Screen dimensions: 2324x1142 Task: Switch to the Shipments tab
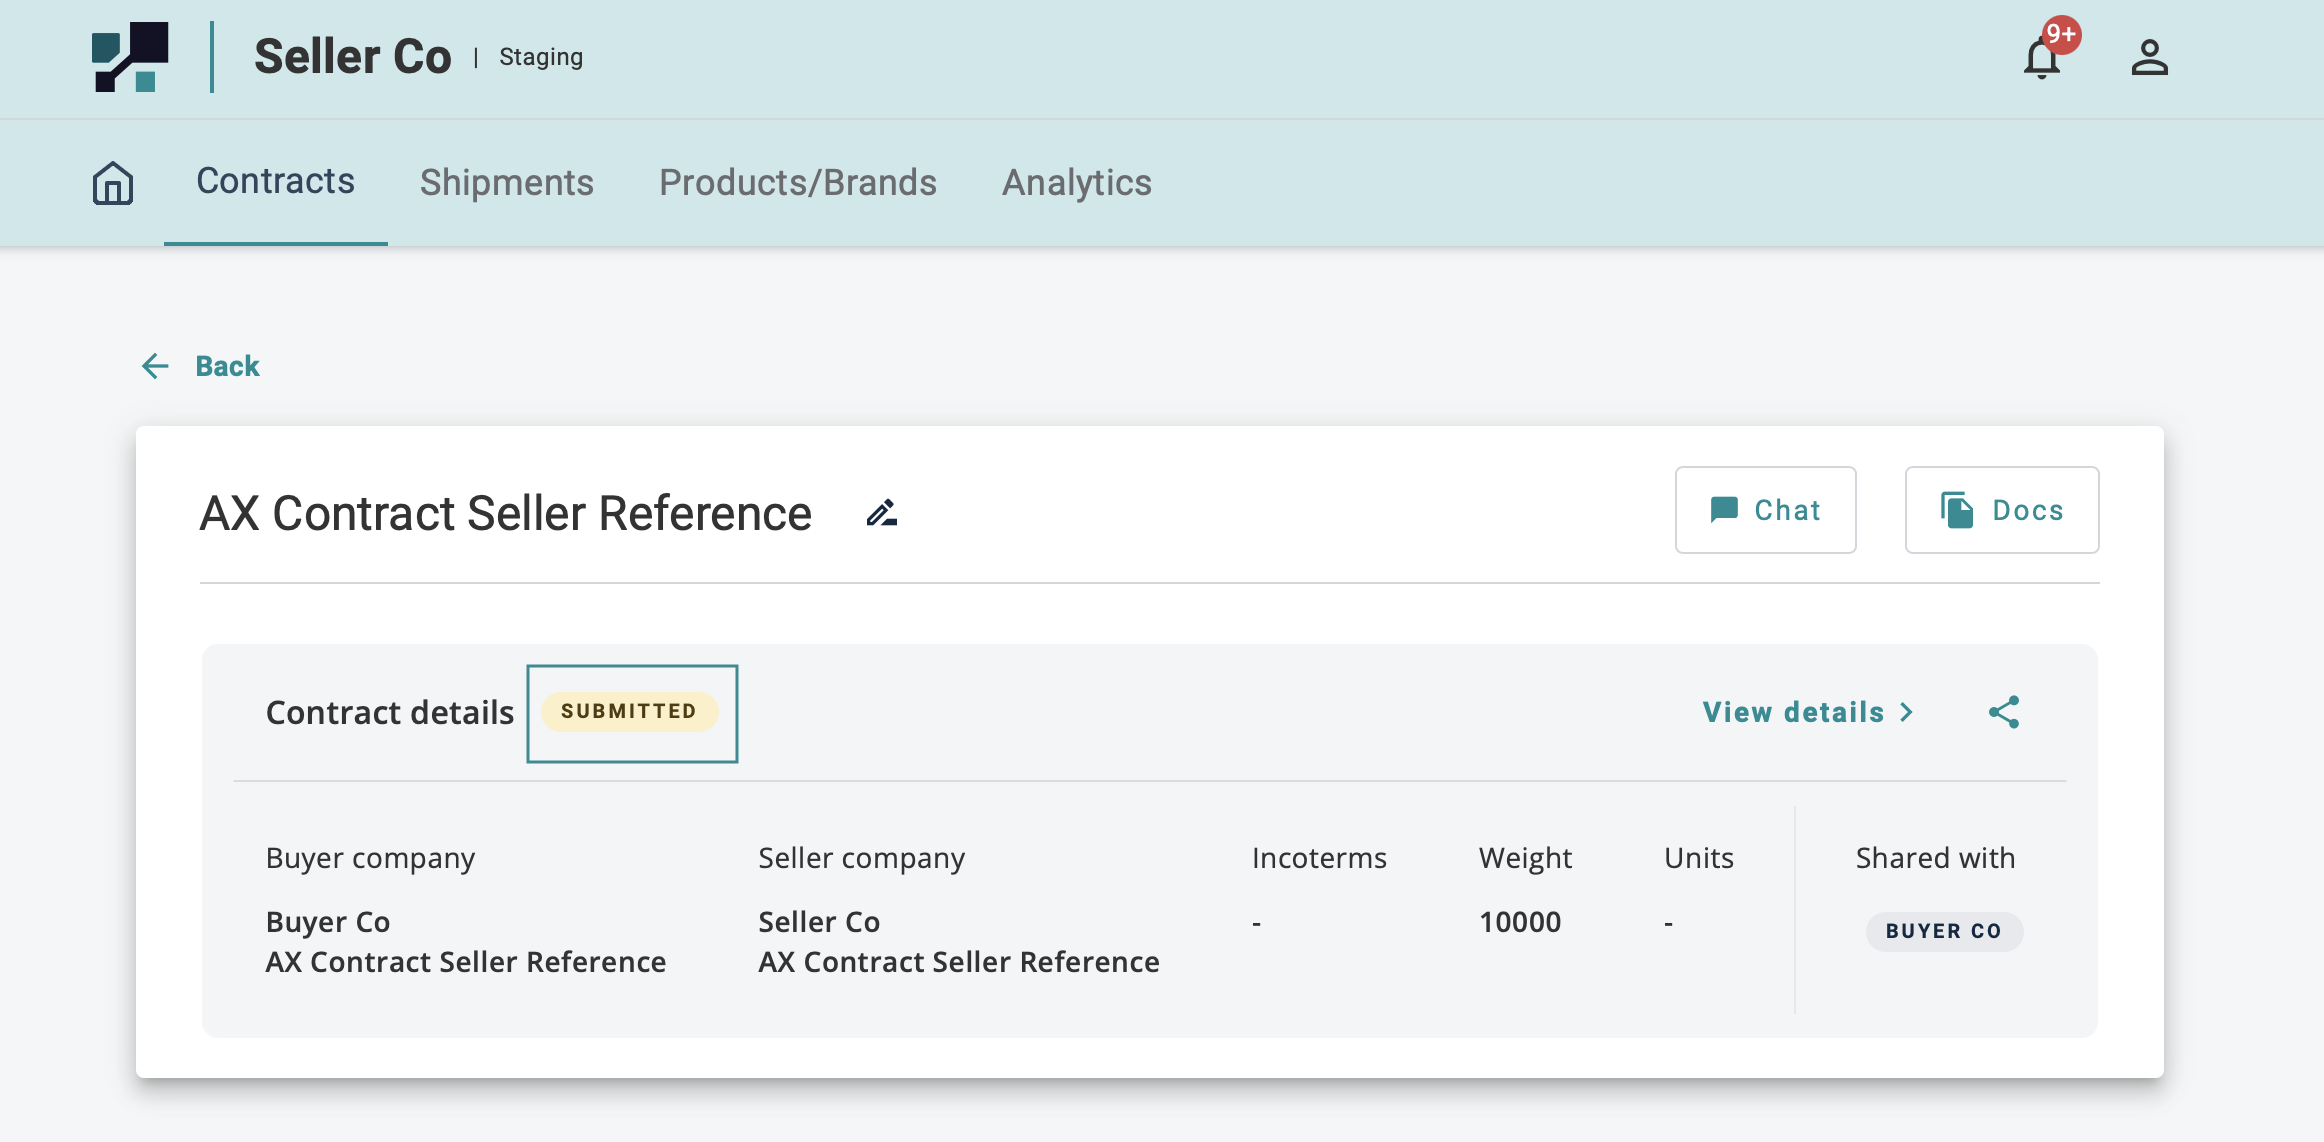pyautogui.click(x=506, y=183)
